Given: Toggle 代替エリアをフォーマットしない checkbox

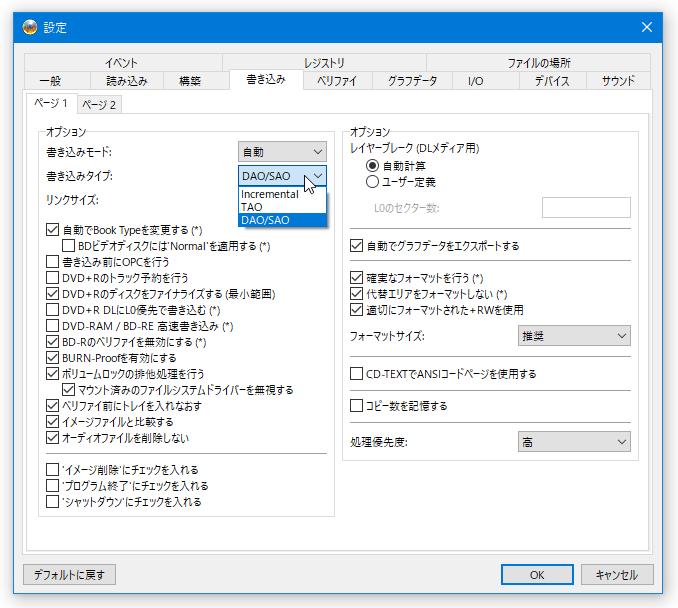Looking at the screenshot, I should tap(356, 294).
